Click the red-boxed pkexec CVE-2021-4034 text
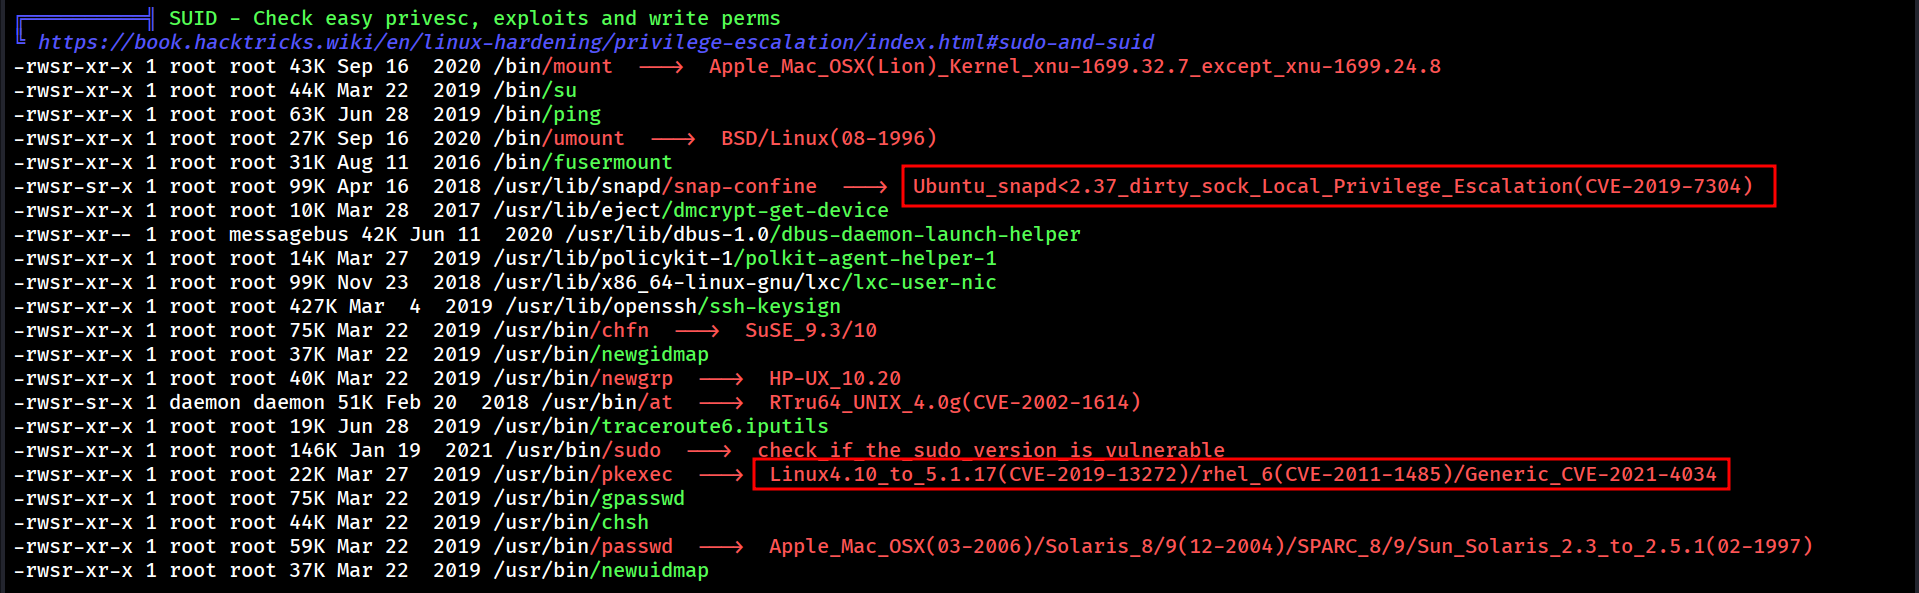Viewport: 1919px width, 593px height. pyautogui.click(x=1242, y=474)
